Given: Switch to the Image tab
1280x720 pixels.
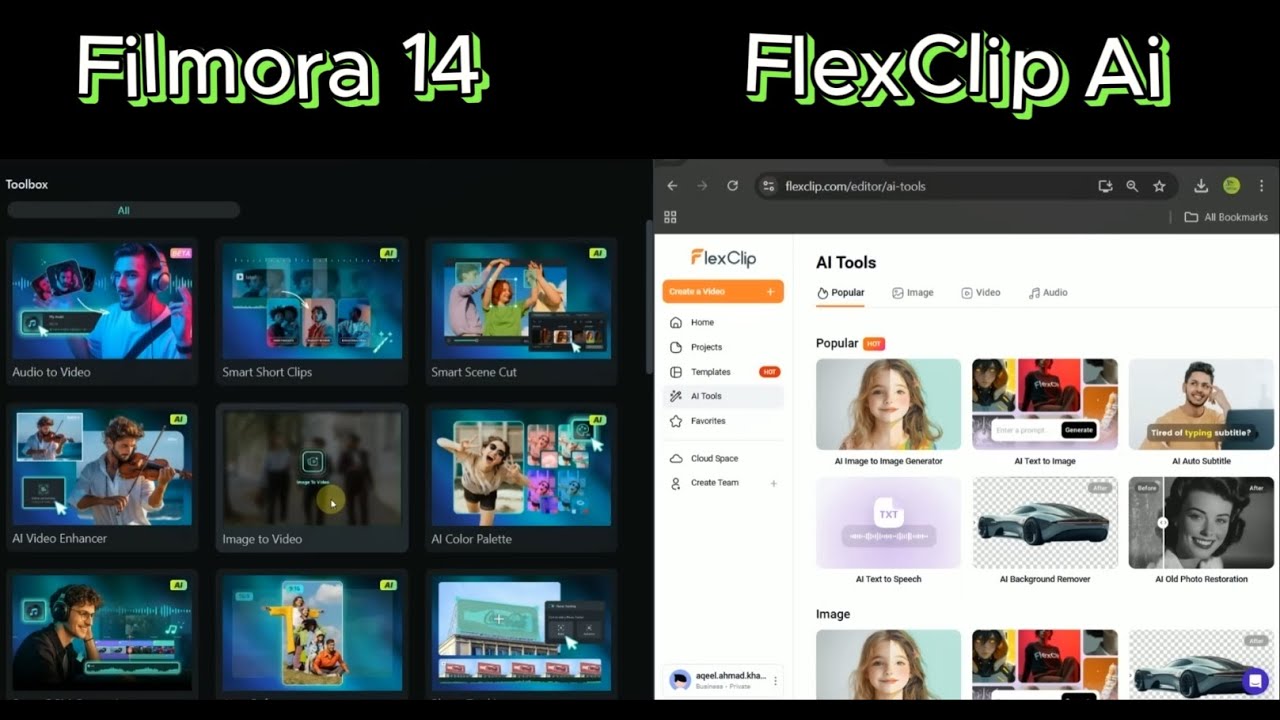Looking at the screenshot, I should 912,293.
